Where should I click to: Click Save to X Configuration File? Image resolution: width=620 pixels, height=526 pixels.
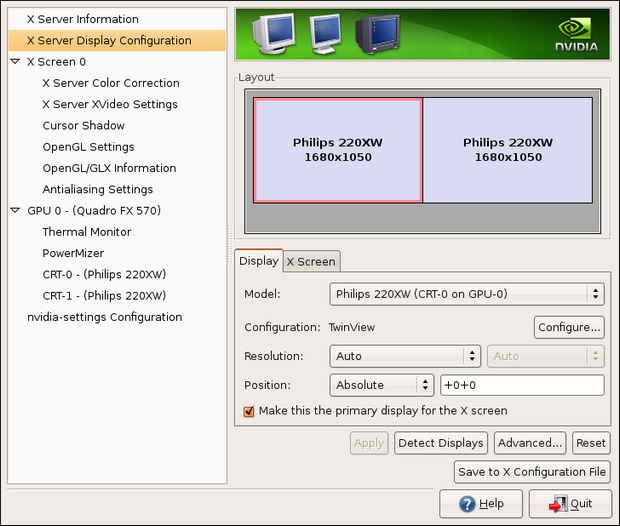532,472
